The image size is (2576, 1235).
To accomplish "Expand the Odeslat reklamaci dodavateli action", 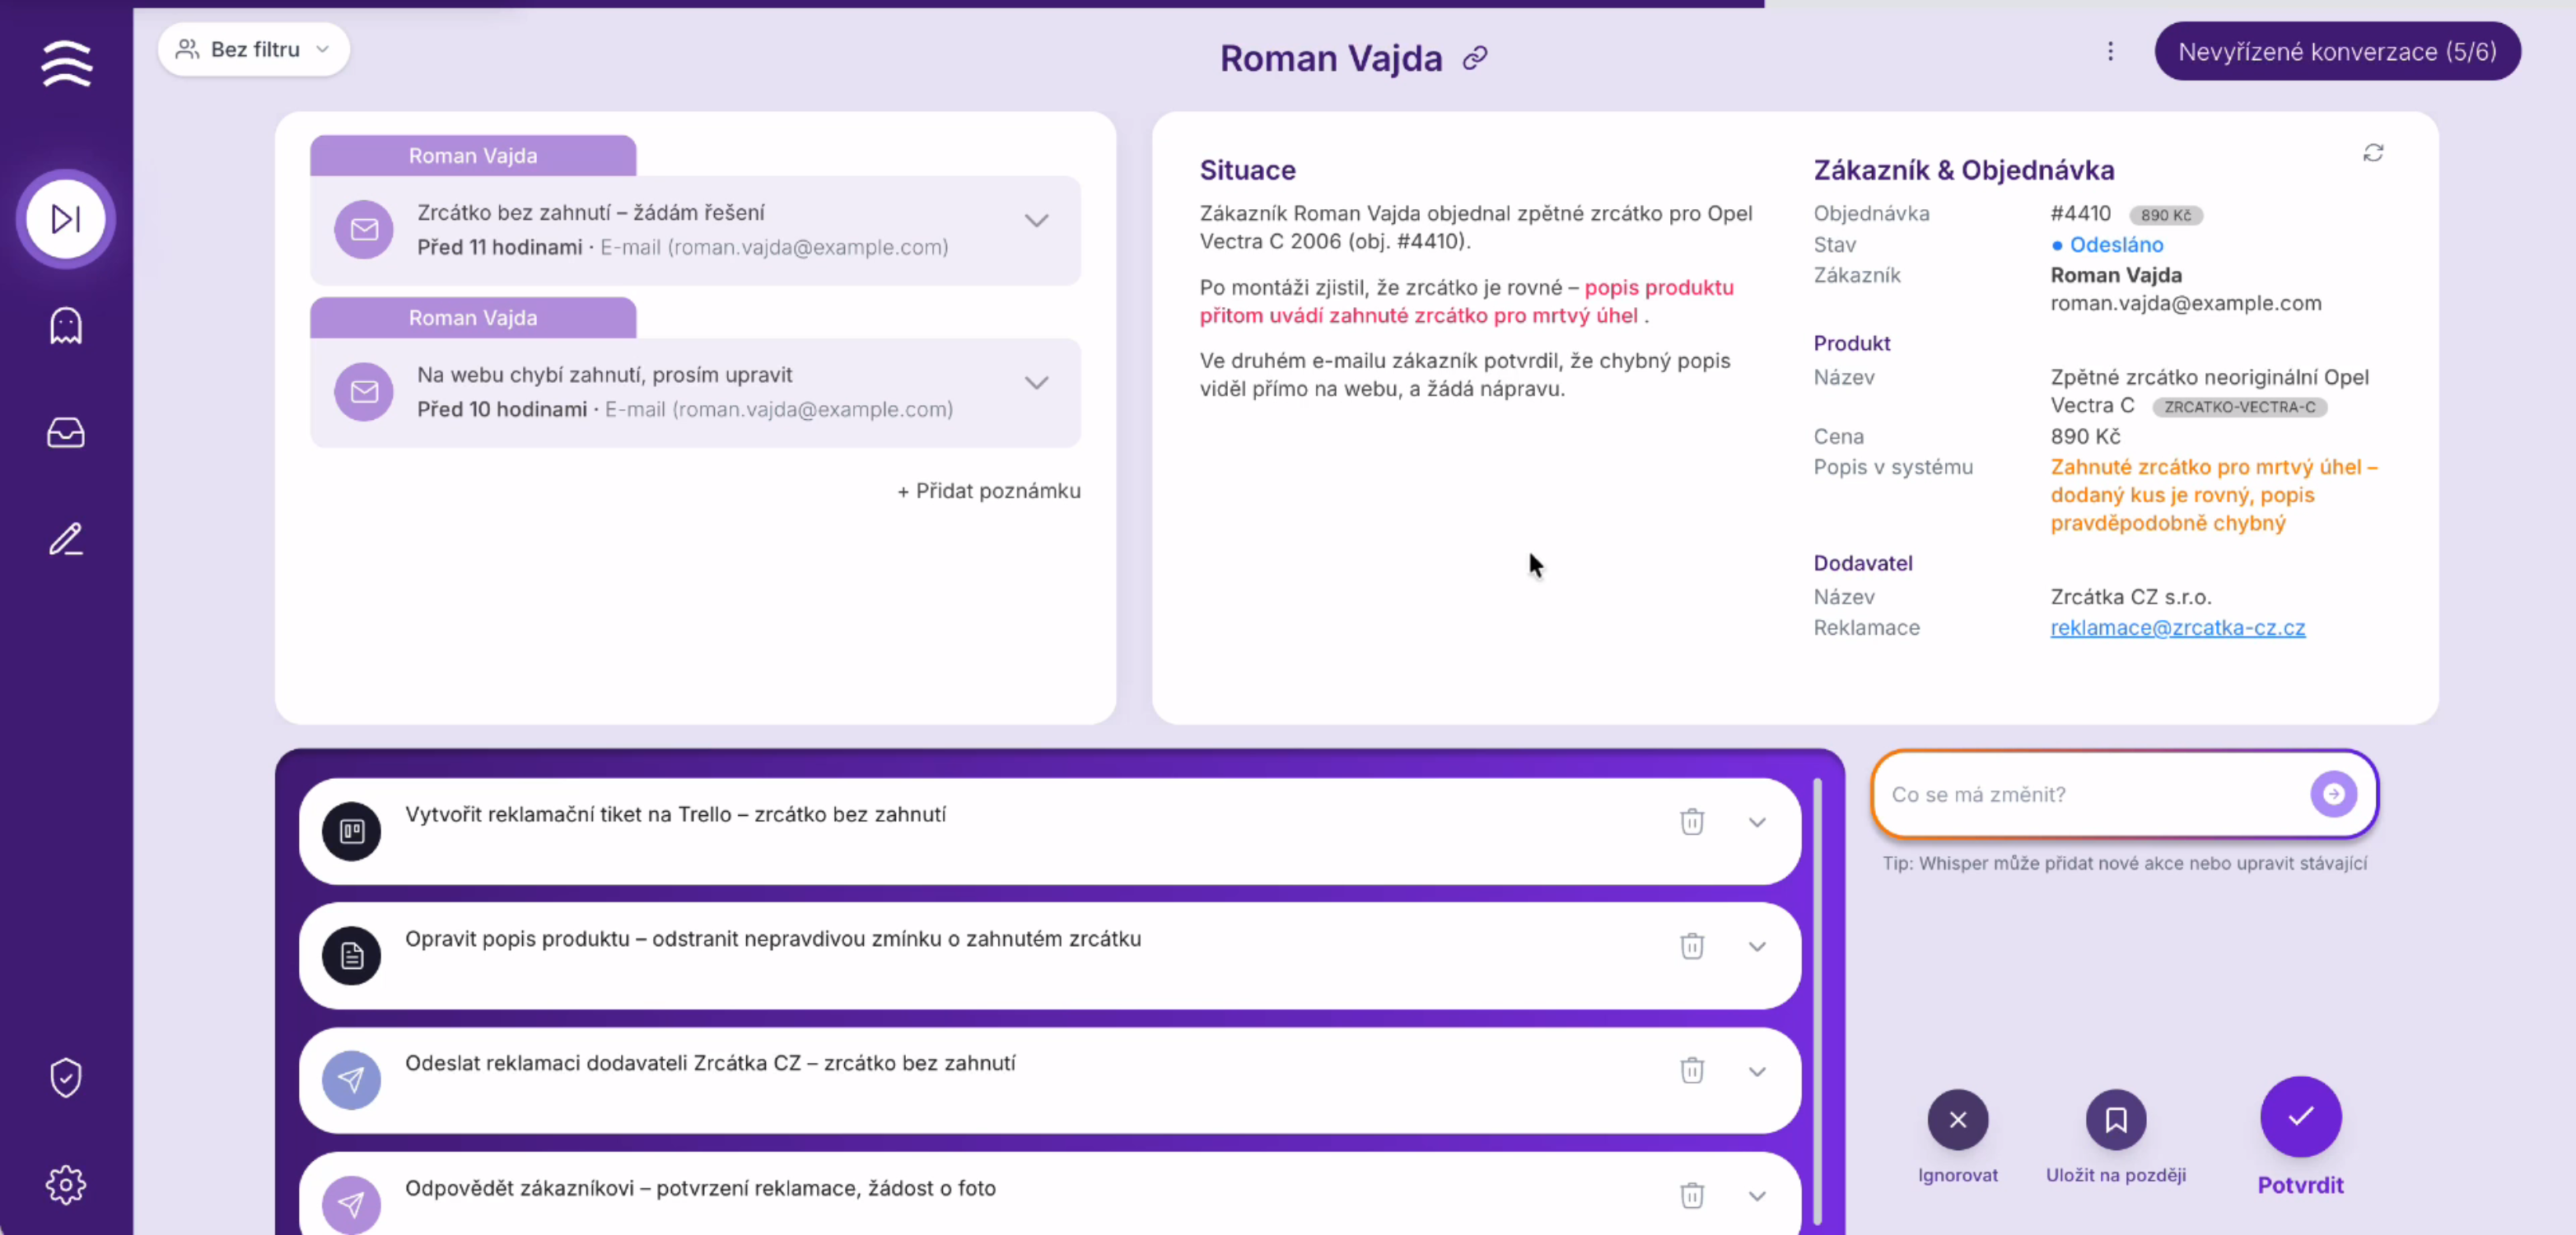I will tap(1756, 1071).
